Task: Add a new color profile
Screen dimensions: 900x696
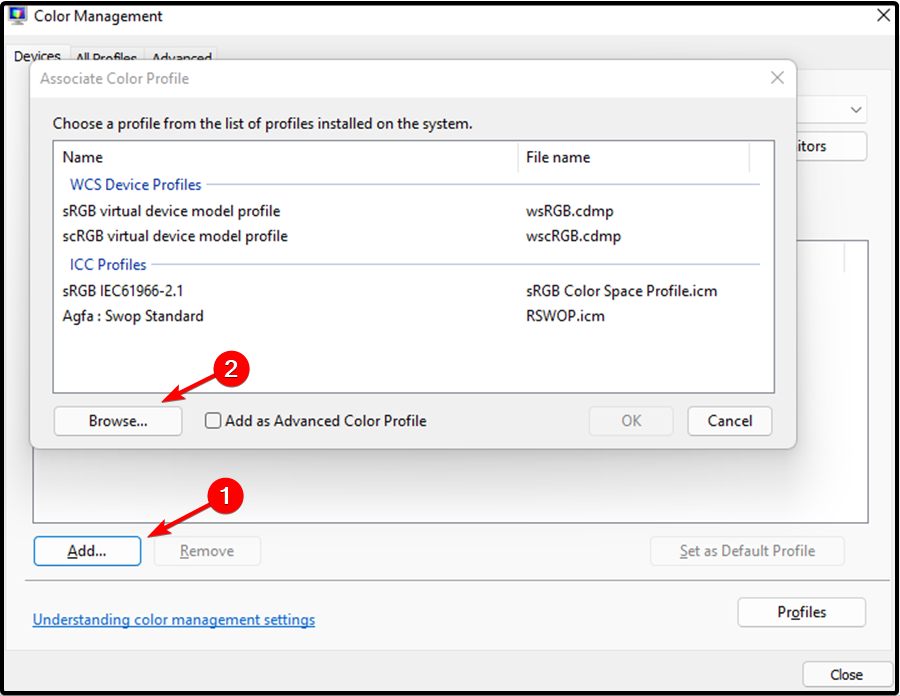Action: pos(87,551)
